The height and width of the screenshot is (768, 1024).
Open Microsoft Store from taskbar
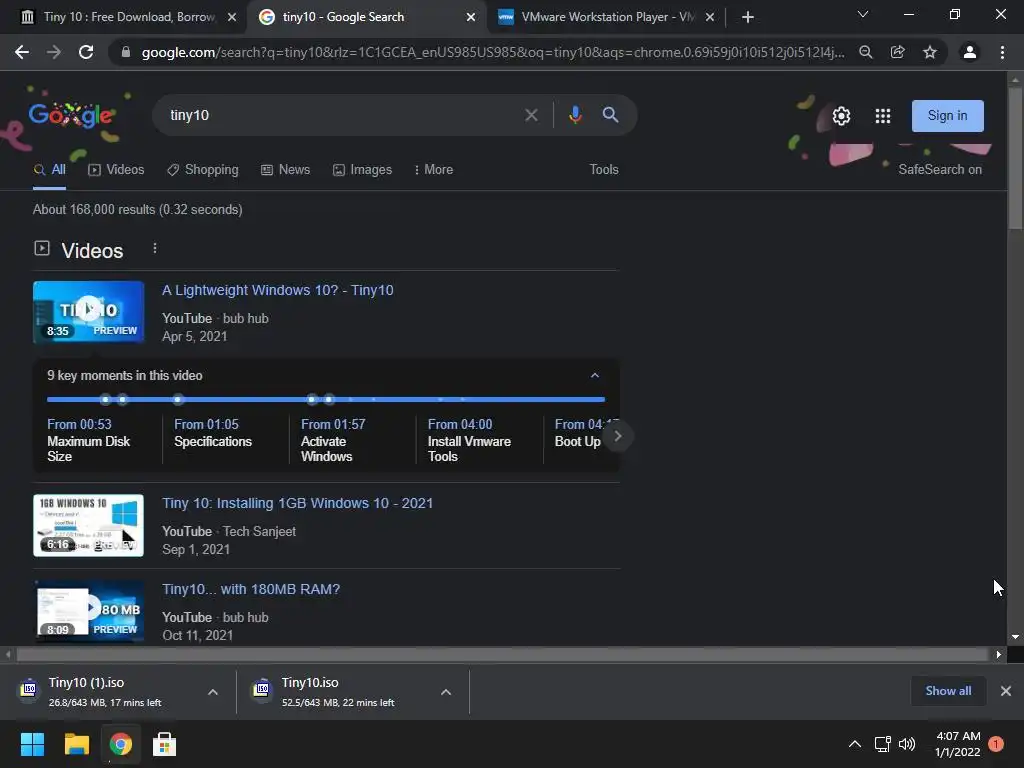(x=164, y=744)
